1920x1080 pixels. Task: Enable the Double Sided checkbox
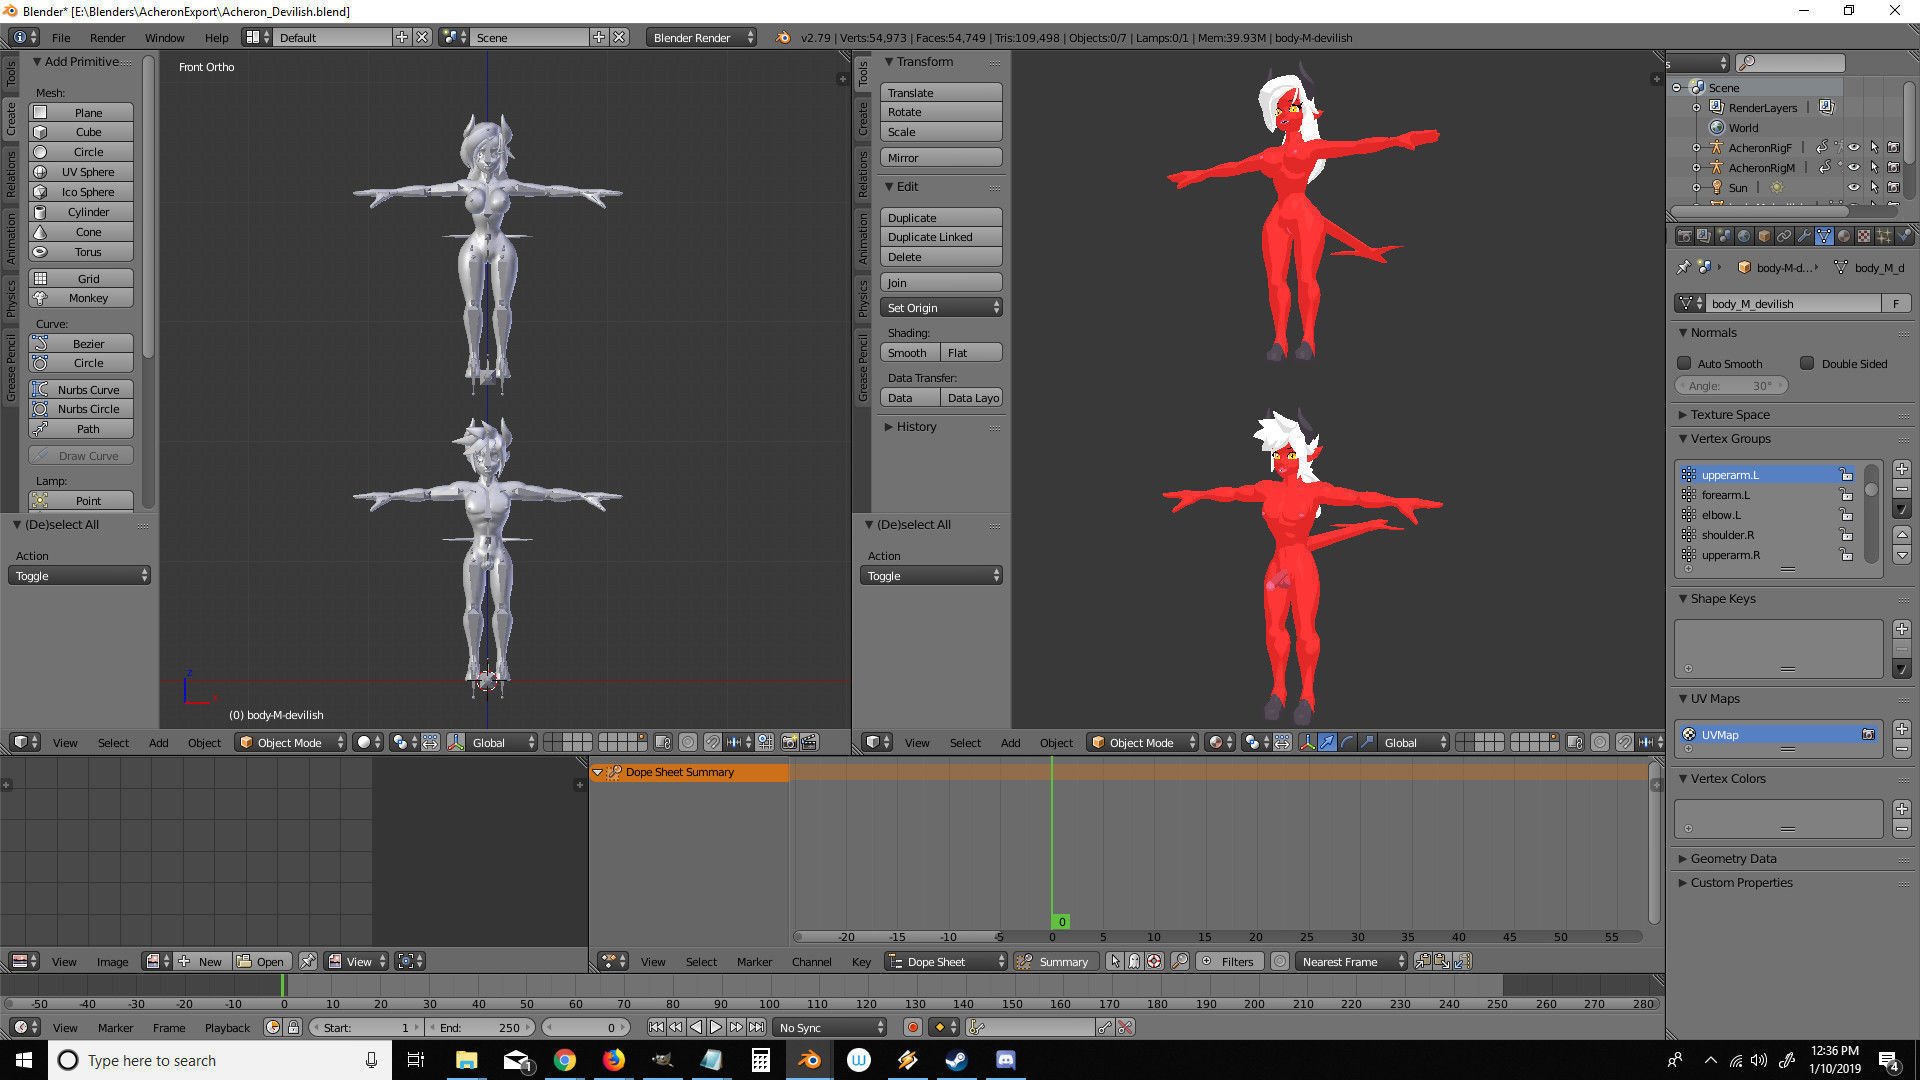(x=1807, y=363)
